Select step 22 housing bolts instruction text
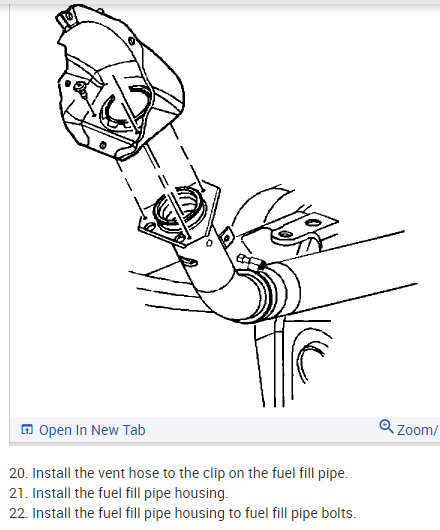440x530 pixels. pyautogui.click(x=182, y=513)
